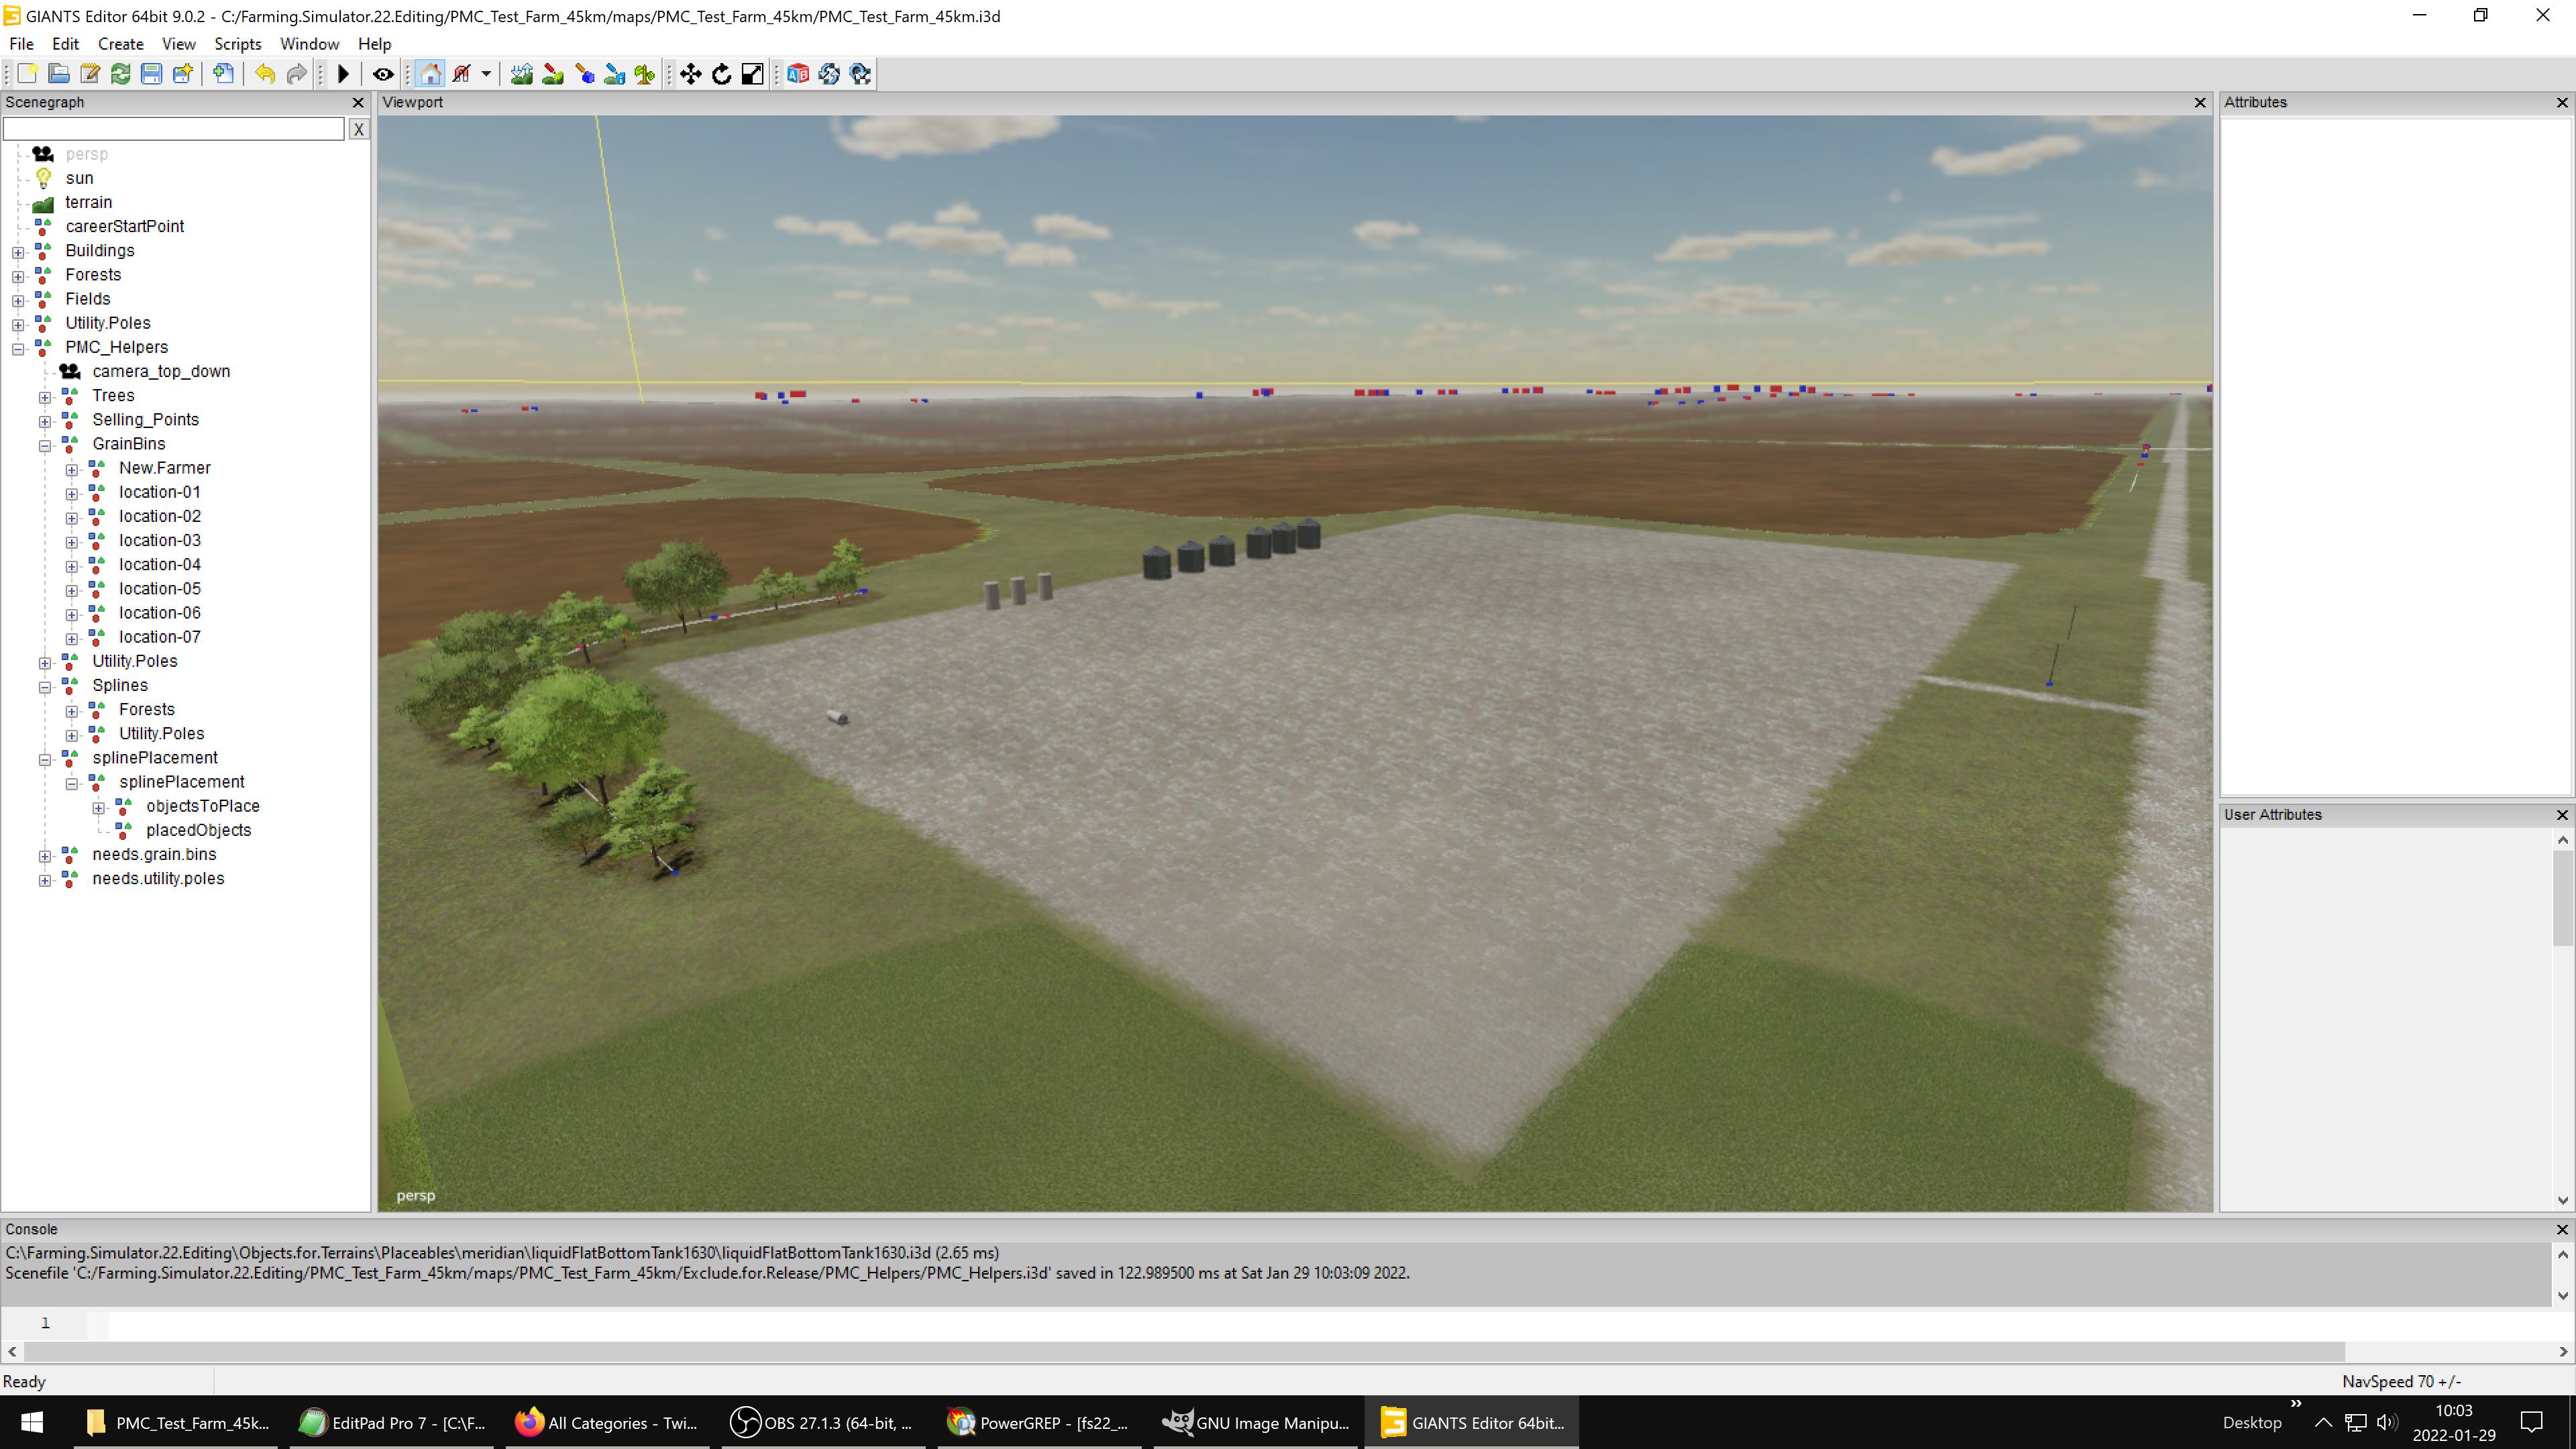The width and height of the screenshot is (2576, 1449).
Task: Select the Translate move tool icon
Action: [691, 74]
